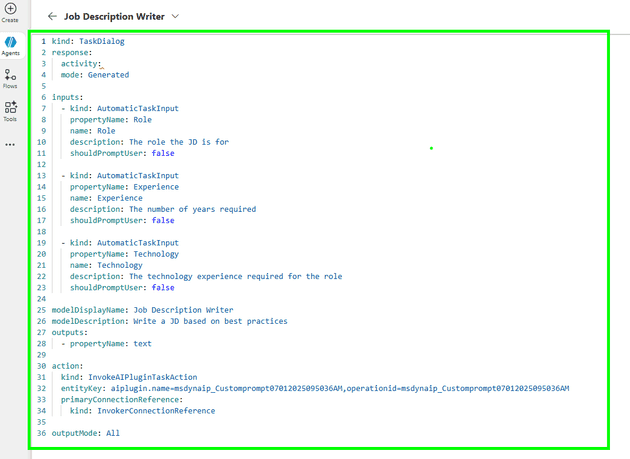Click line number 24 in the gutter
The height and width of the screenshot is (459, 630).
pyautogui.click(x=41, y=299)
